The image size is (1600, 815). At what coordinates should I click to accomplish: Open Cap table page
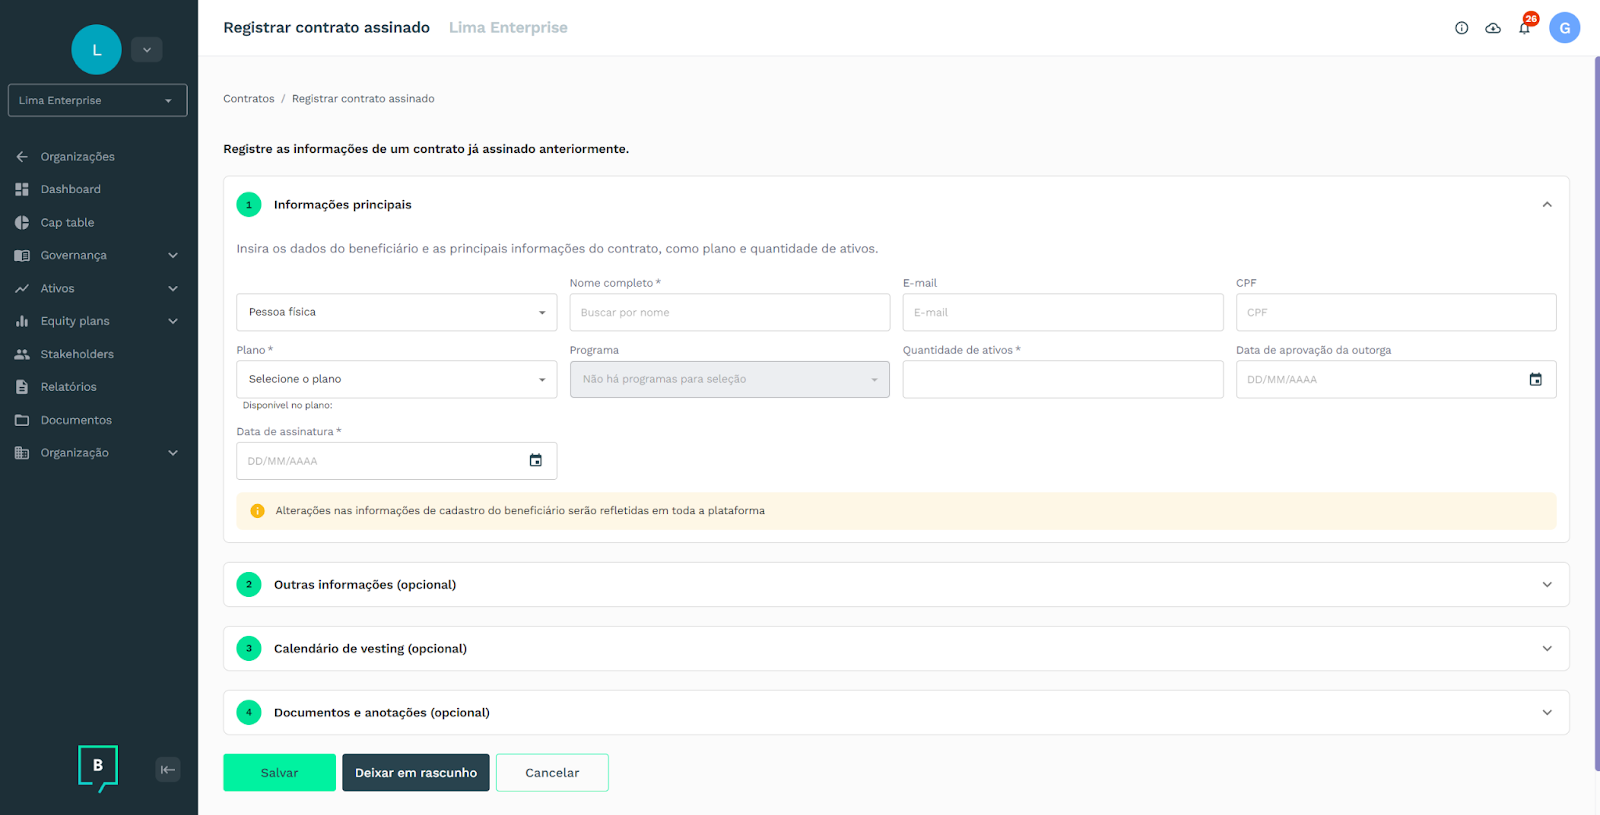[x=67, y=222]
